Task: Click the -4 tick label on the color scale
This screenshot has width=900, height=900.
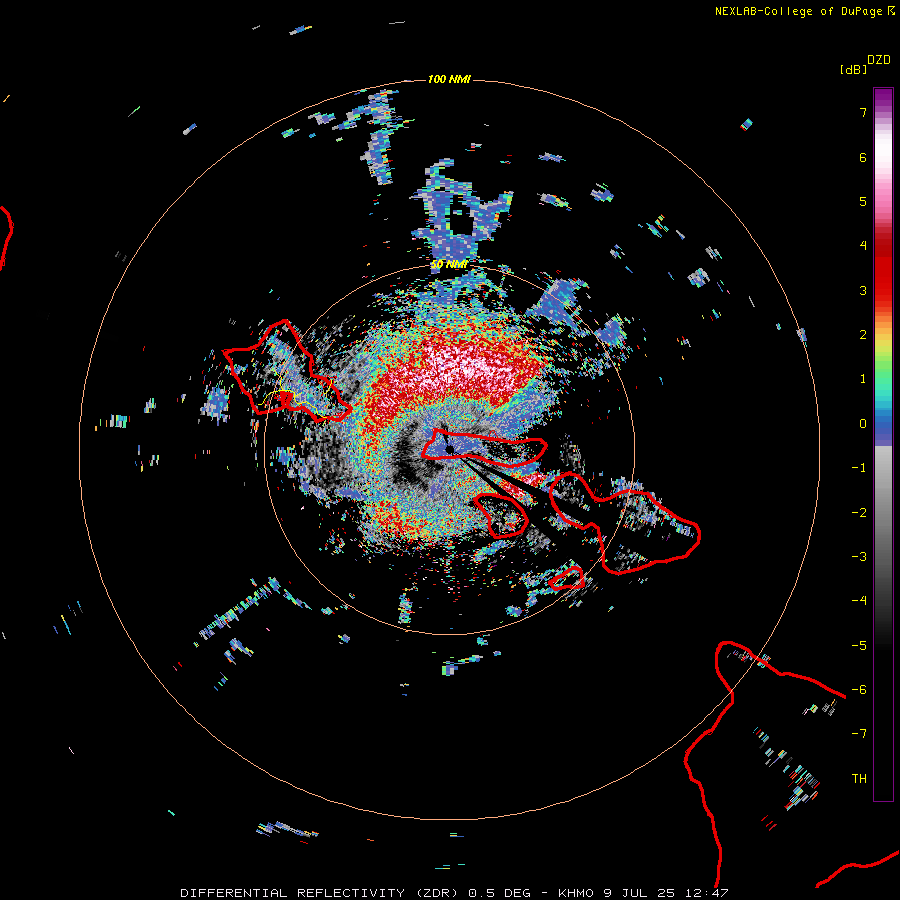Action: 859,601
